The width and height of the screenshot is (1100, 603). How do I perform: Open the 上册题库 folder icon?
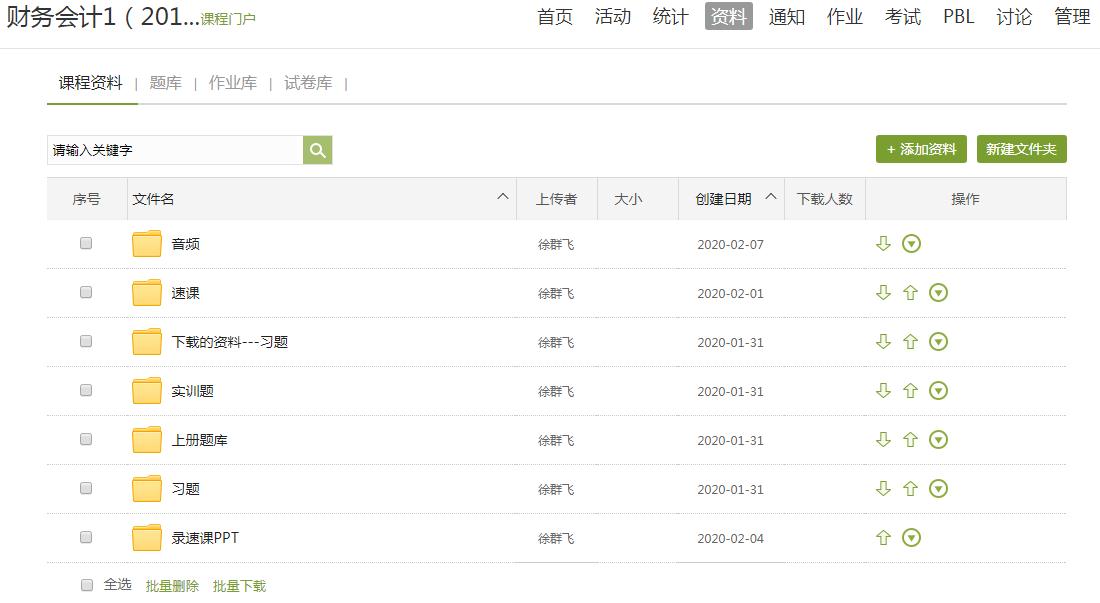pyautogui.click(x=147, y=440)
